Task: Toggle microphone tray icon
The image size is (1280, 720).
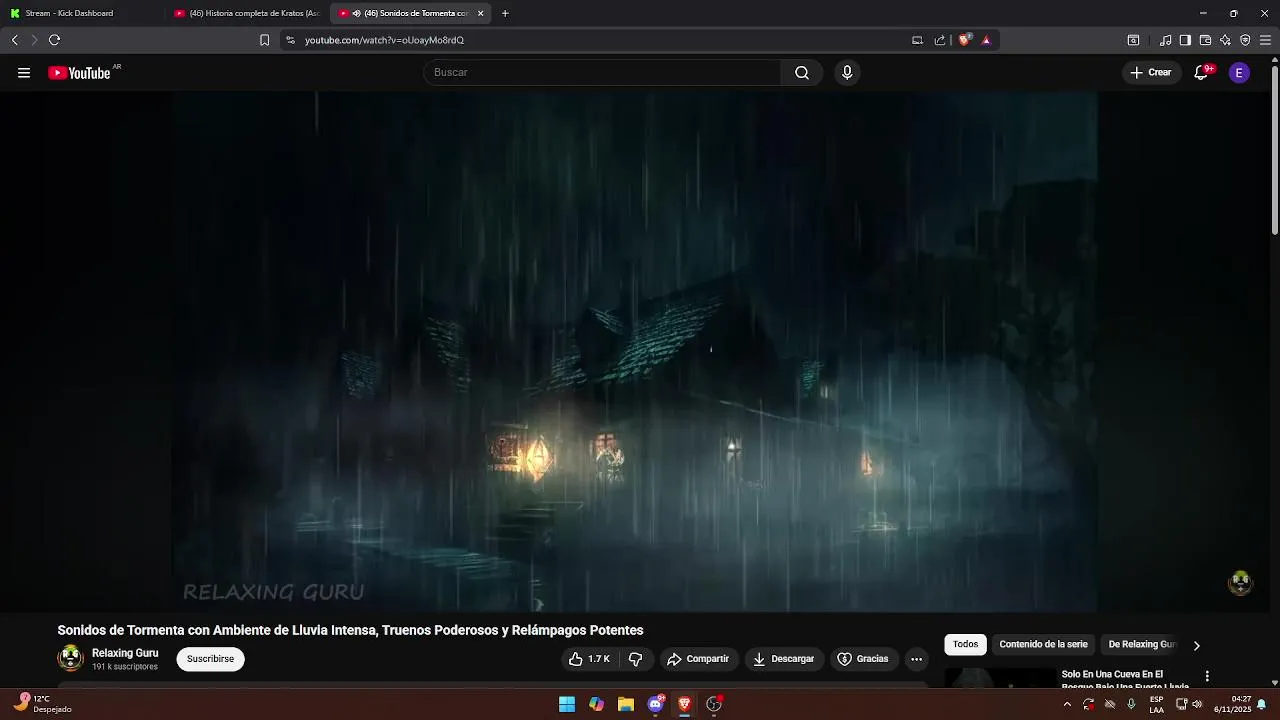Action: click(x=1131, y=704)
